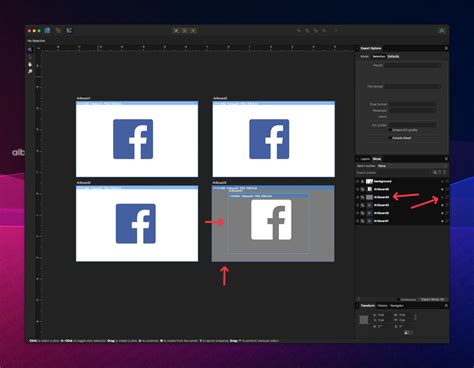474x368 pixels.
Task: Select the Artboard1 canvas with the blue Facebook logo
Action: click(137, 139)
